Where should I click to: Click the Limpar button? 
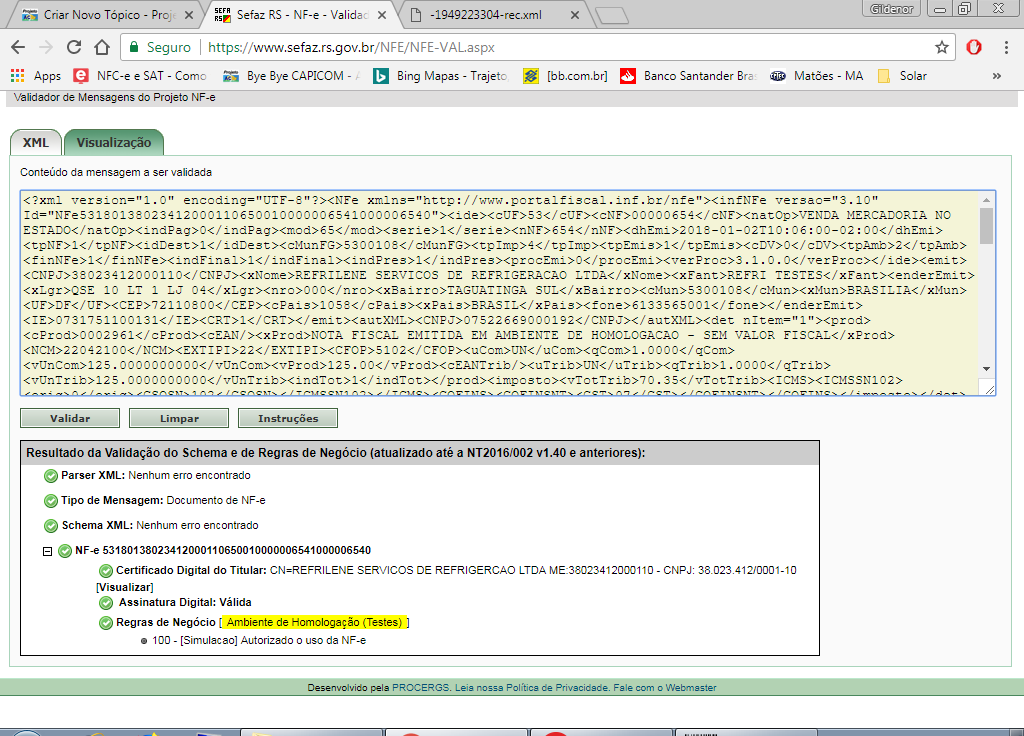(x=179, y=418)
